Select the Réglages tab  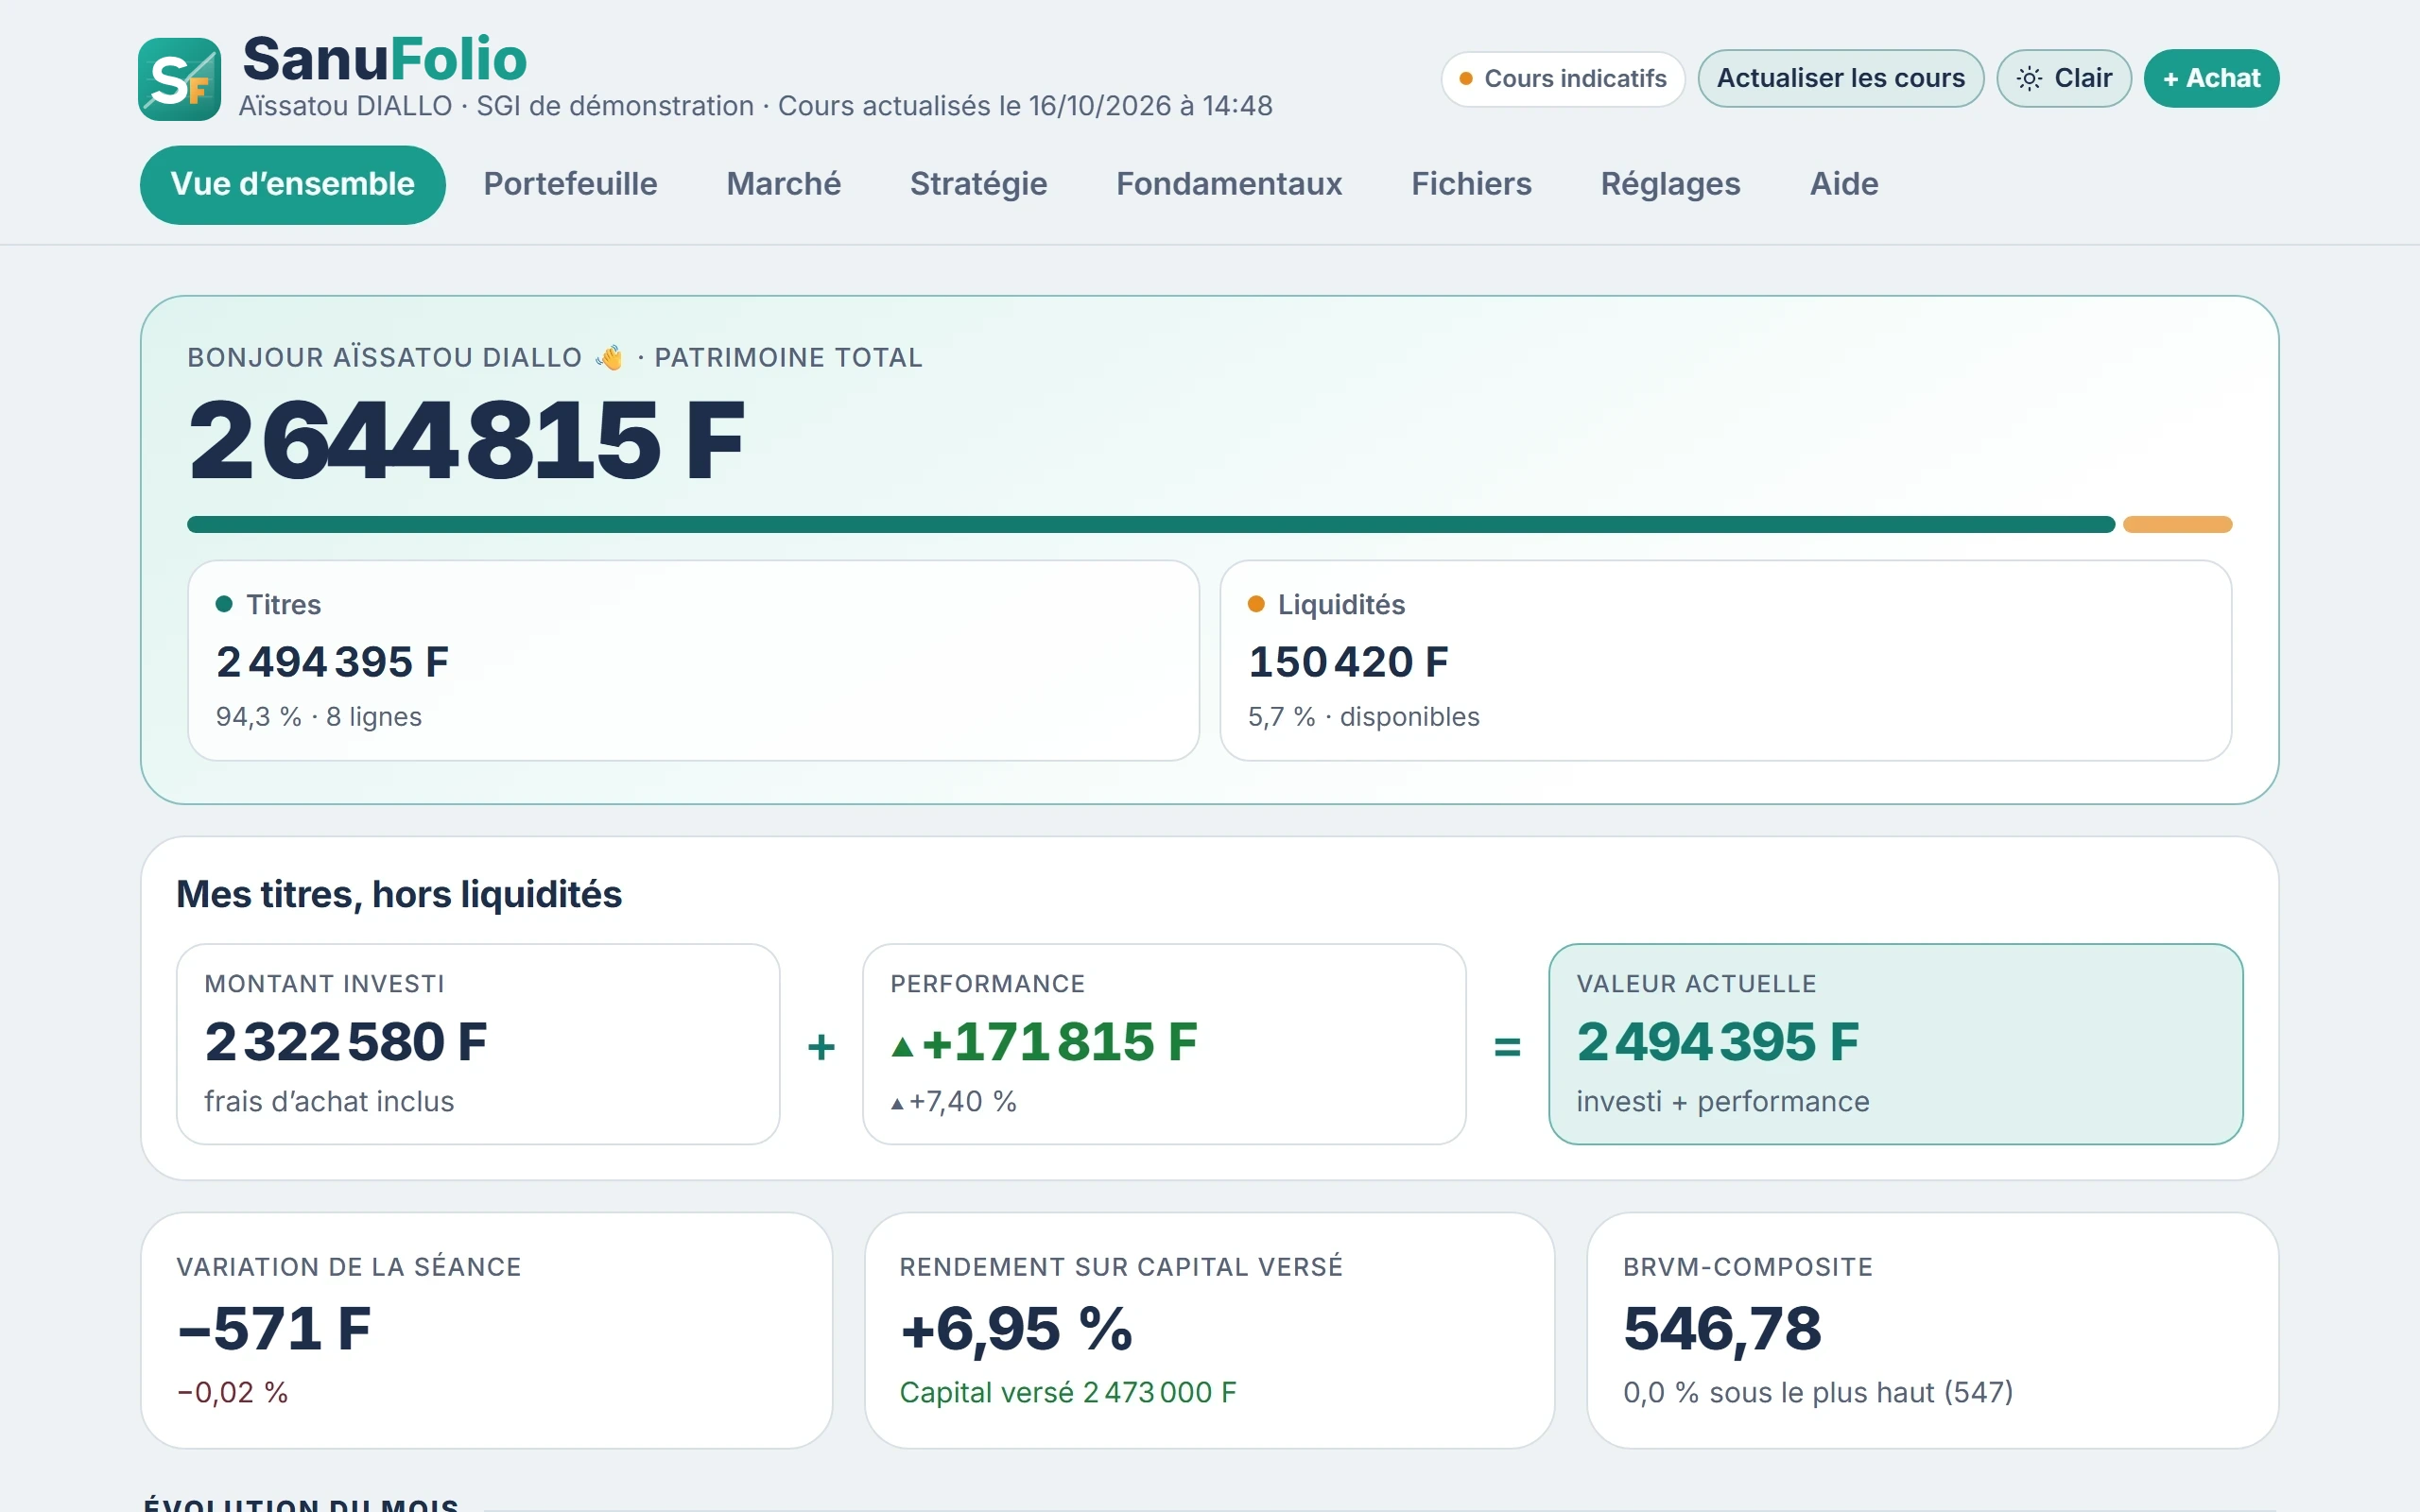(x=1670, y=184)
